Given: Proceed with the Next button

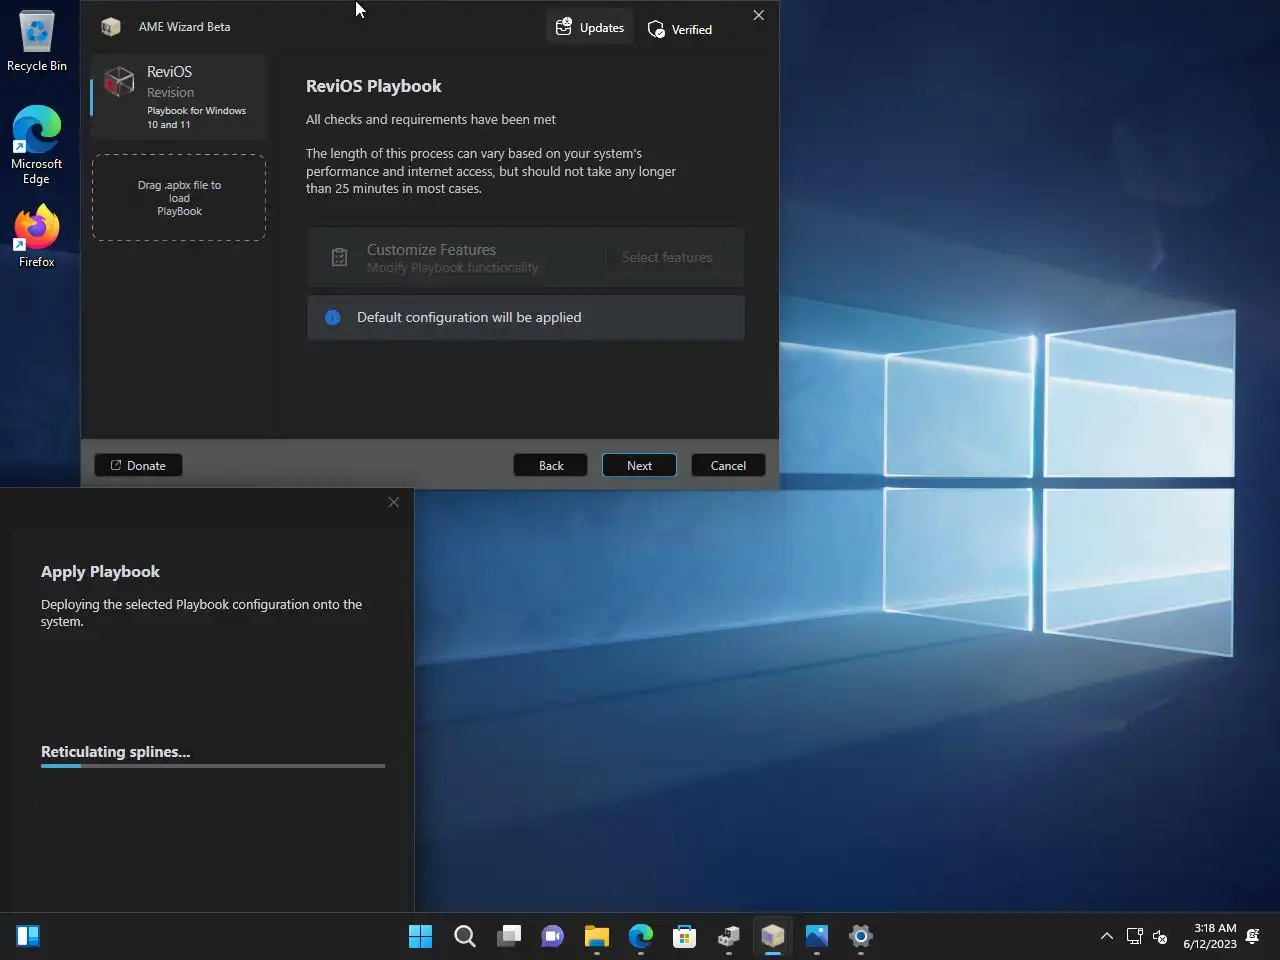Looking at the screenshot, I should pos(639,465).
